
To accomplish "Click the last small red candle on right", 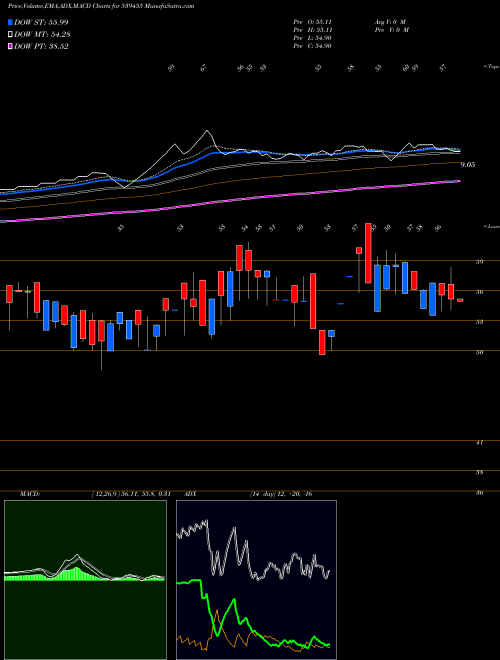I will (460, 300).
